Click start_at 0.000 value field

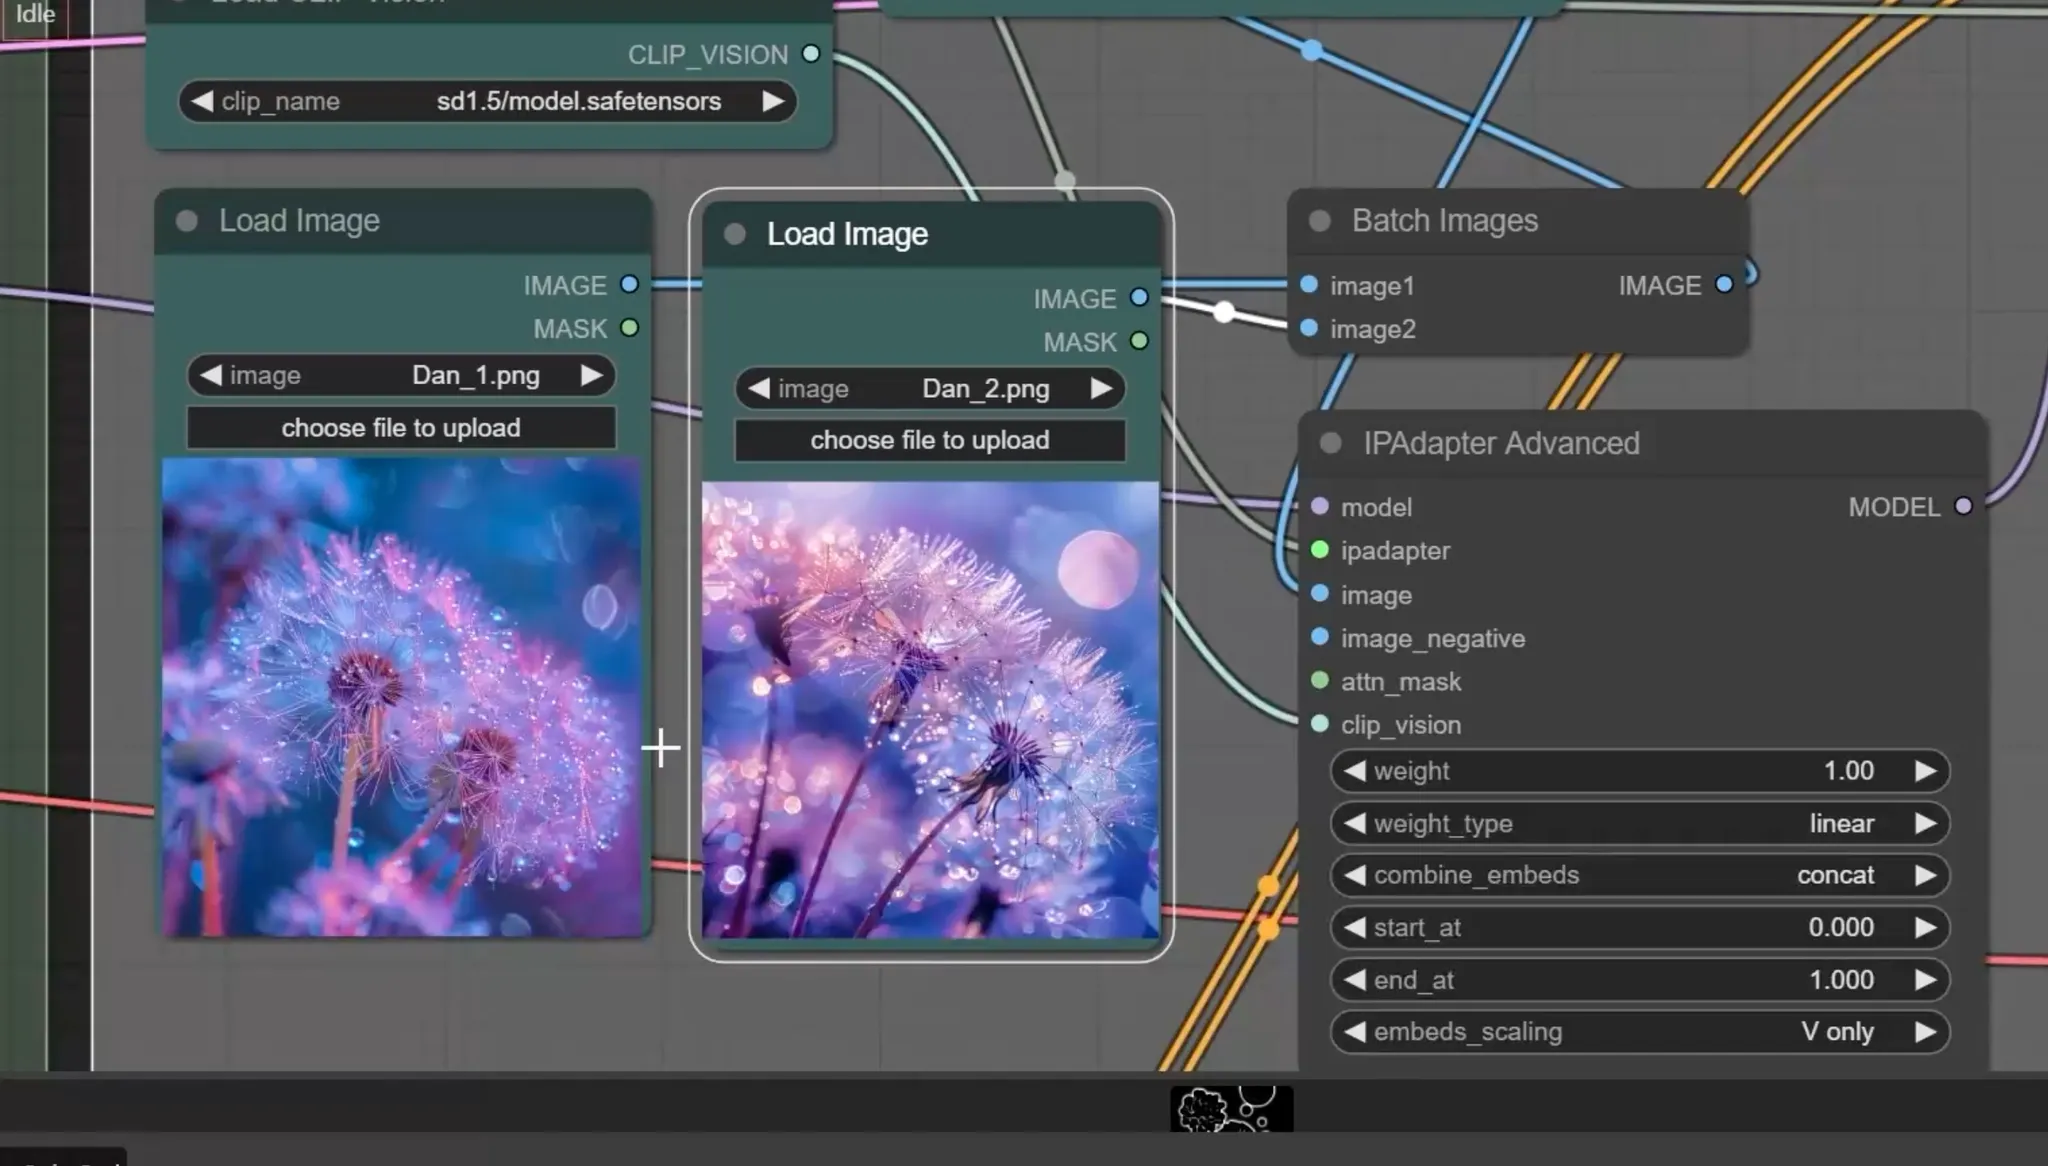(1640, 927)
